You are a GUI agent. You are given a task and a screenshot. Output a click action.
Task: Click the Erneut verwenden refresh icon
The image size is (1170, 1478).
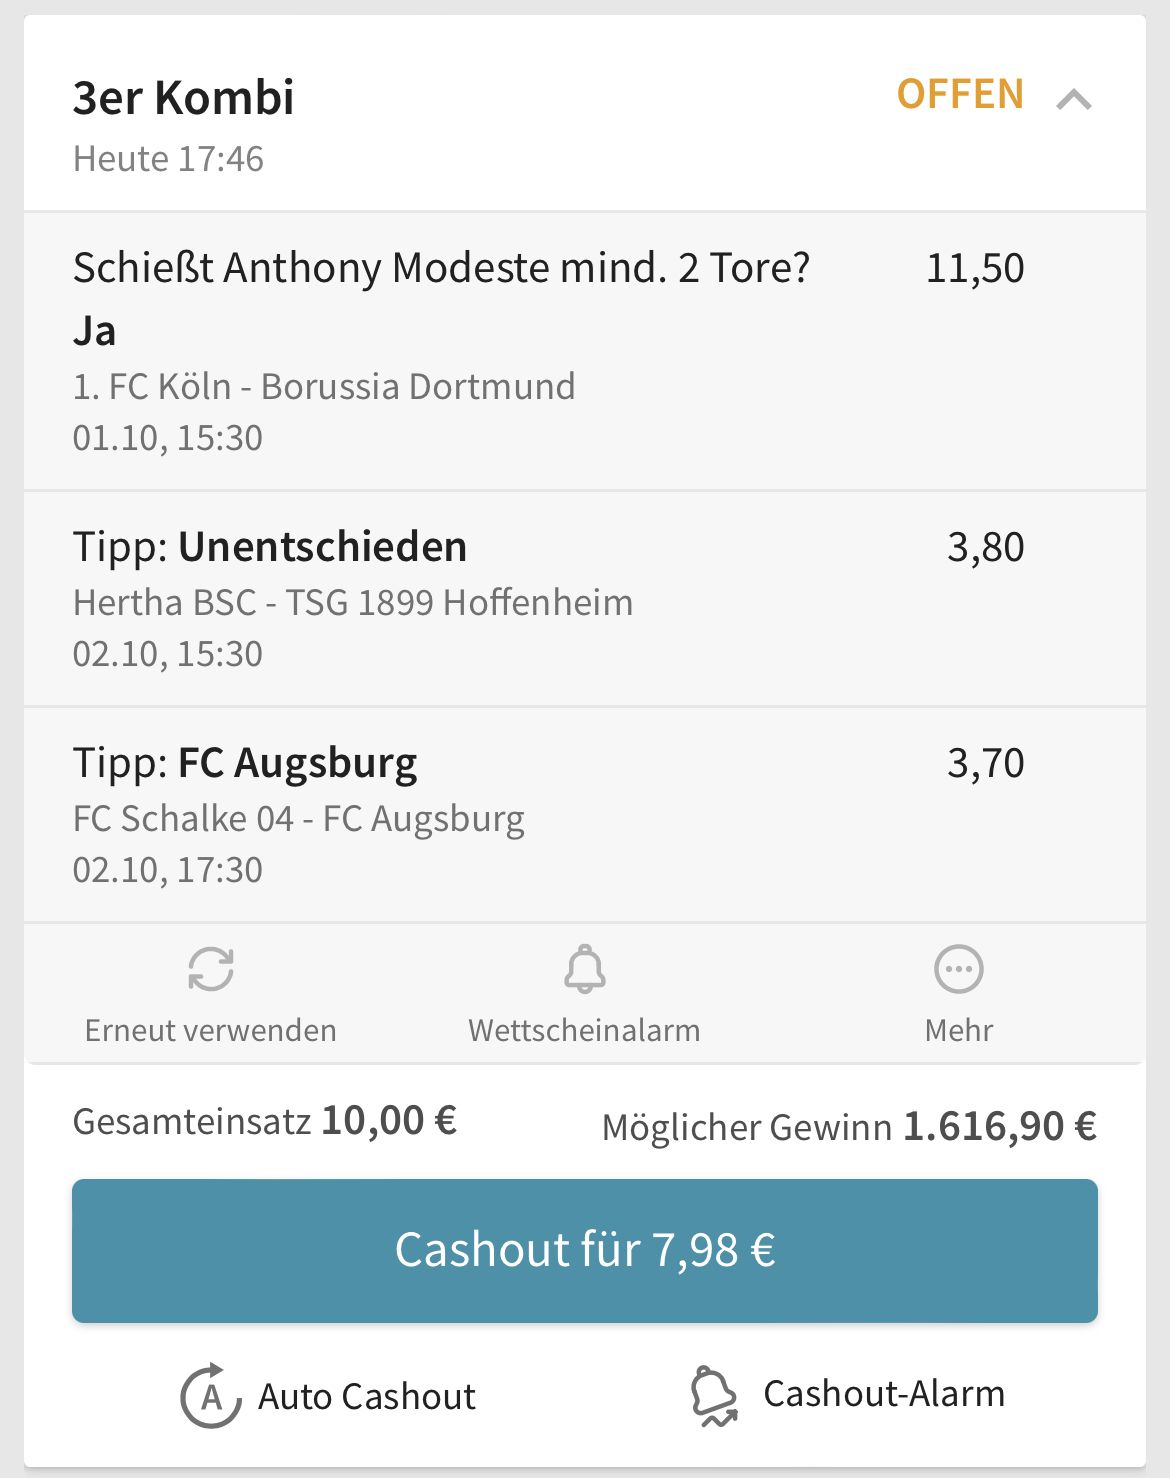click(211, 969)
